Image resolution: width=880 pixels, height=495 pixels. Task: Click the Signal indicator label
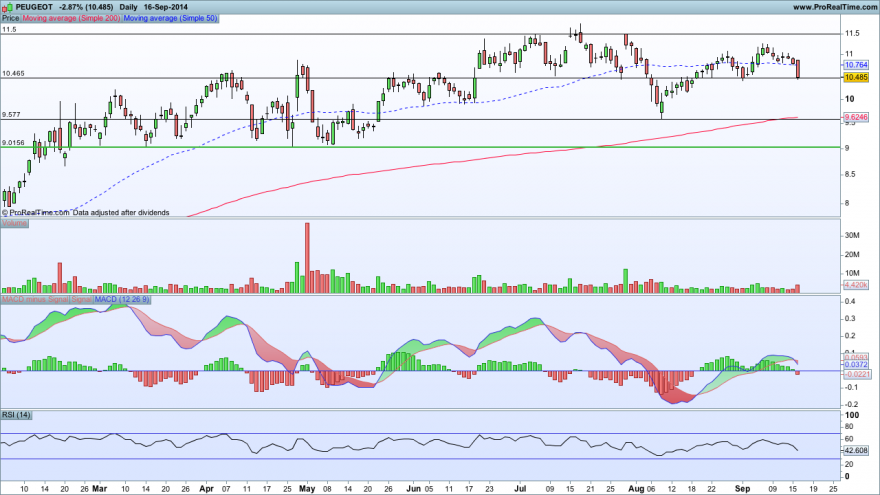(81, 300)
